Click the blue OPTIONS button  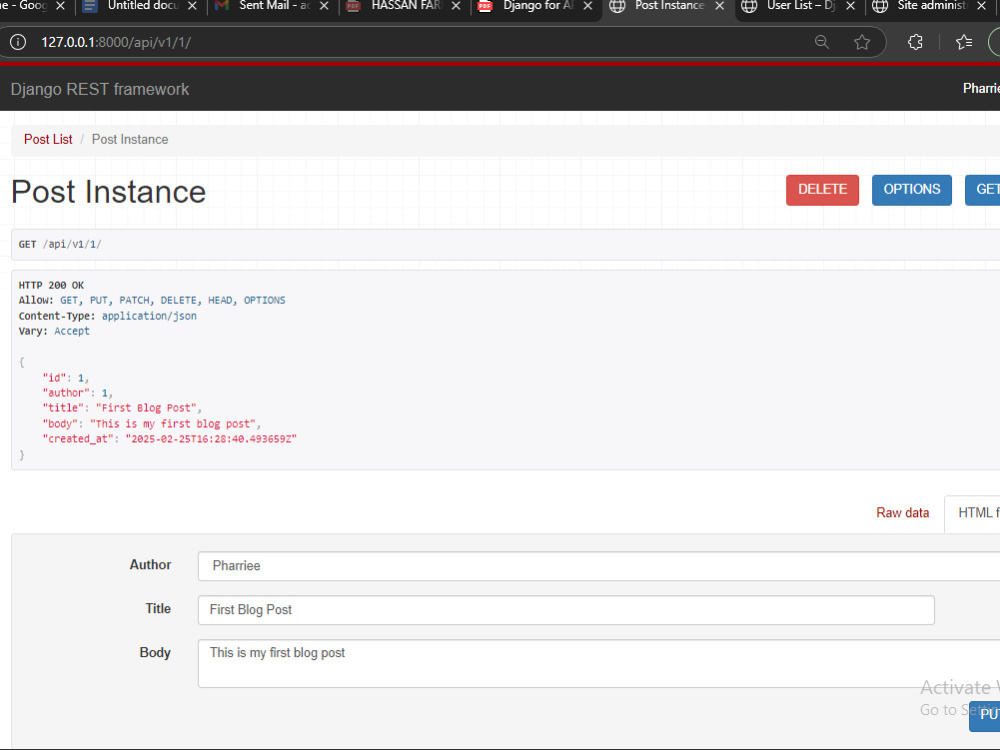[x=911, y=190]
